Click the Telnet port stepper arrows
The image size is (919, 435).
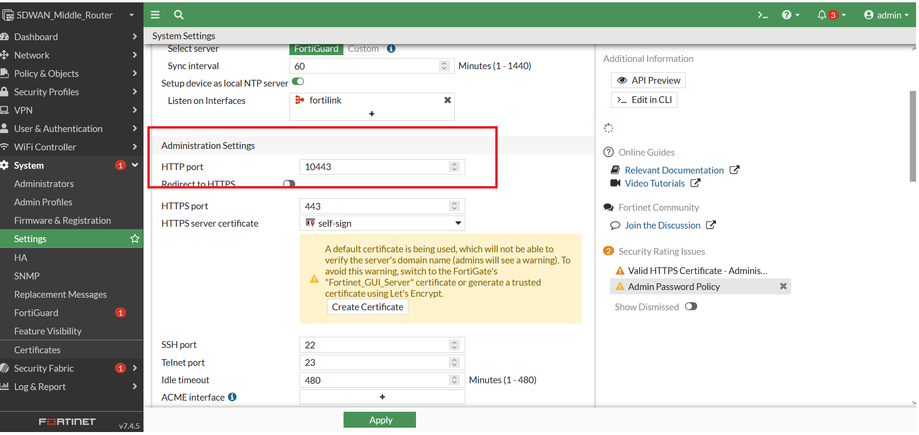pyautogui.click(x=454, y=363)
